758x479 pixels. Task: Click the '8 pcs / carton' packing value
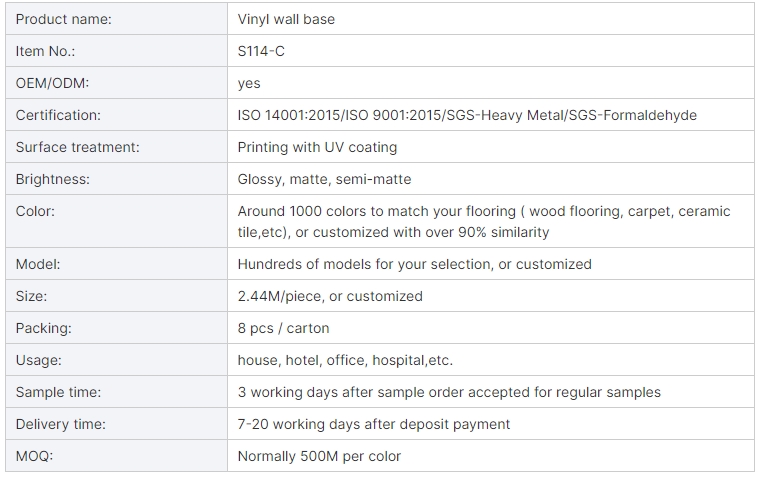283,328
